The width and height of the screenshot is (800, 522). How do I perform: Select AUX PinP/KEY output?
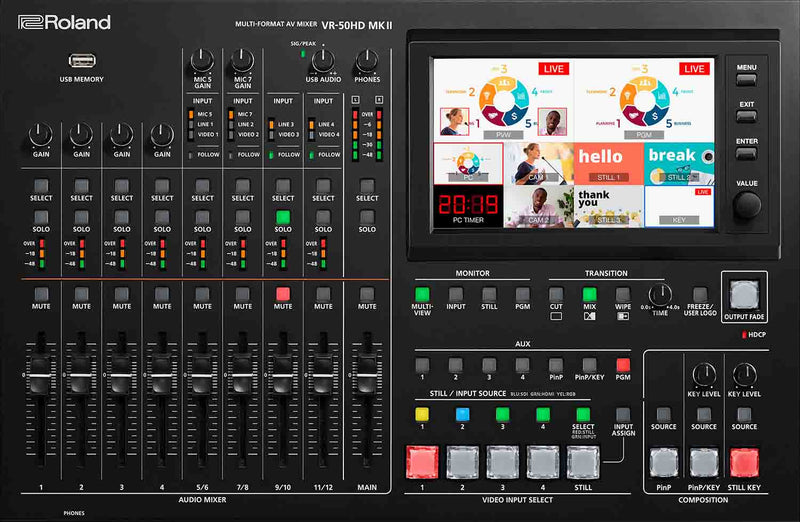(589, 364)
